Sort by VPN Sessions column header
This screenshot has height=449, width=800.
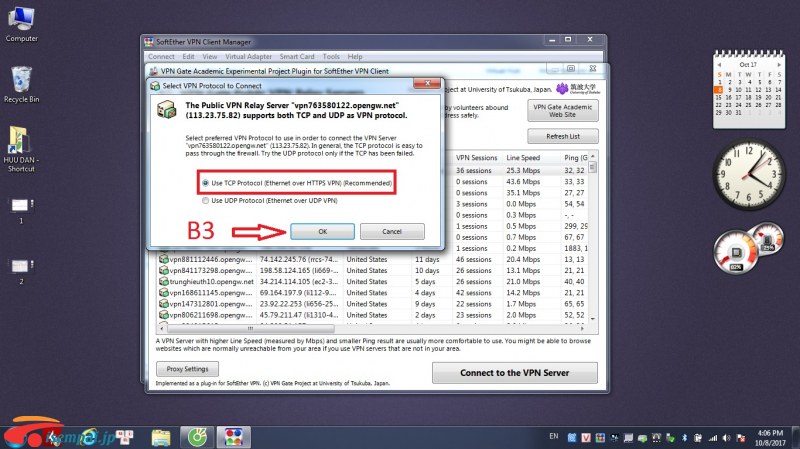coord(477,158)
